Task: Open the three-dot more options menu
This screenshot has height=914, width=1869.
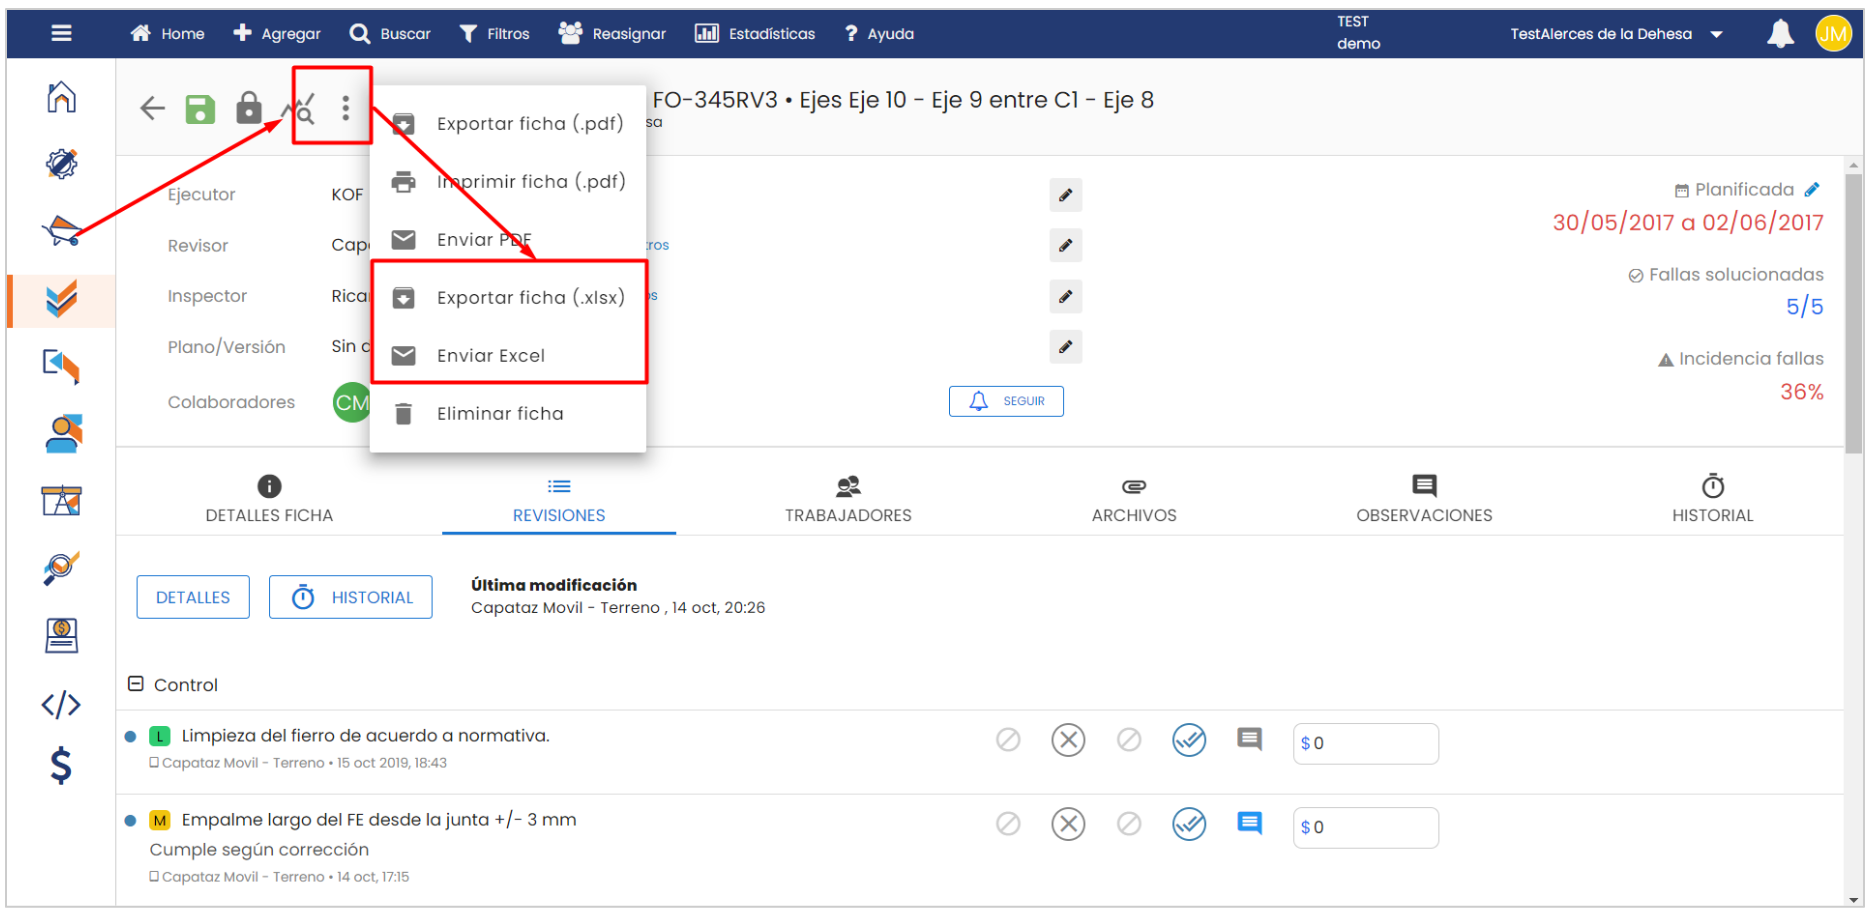Action: pyautogui.click(x=345, y=108)
